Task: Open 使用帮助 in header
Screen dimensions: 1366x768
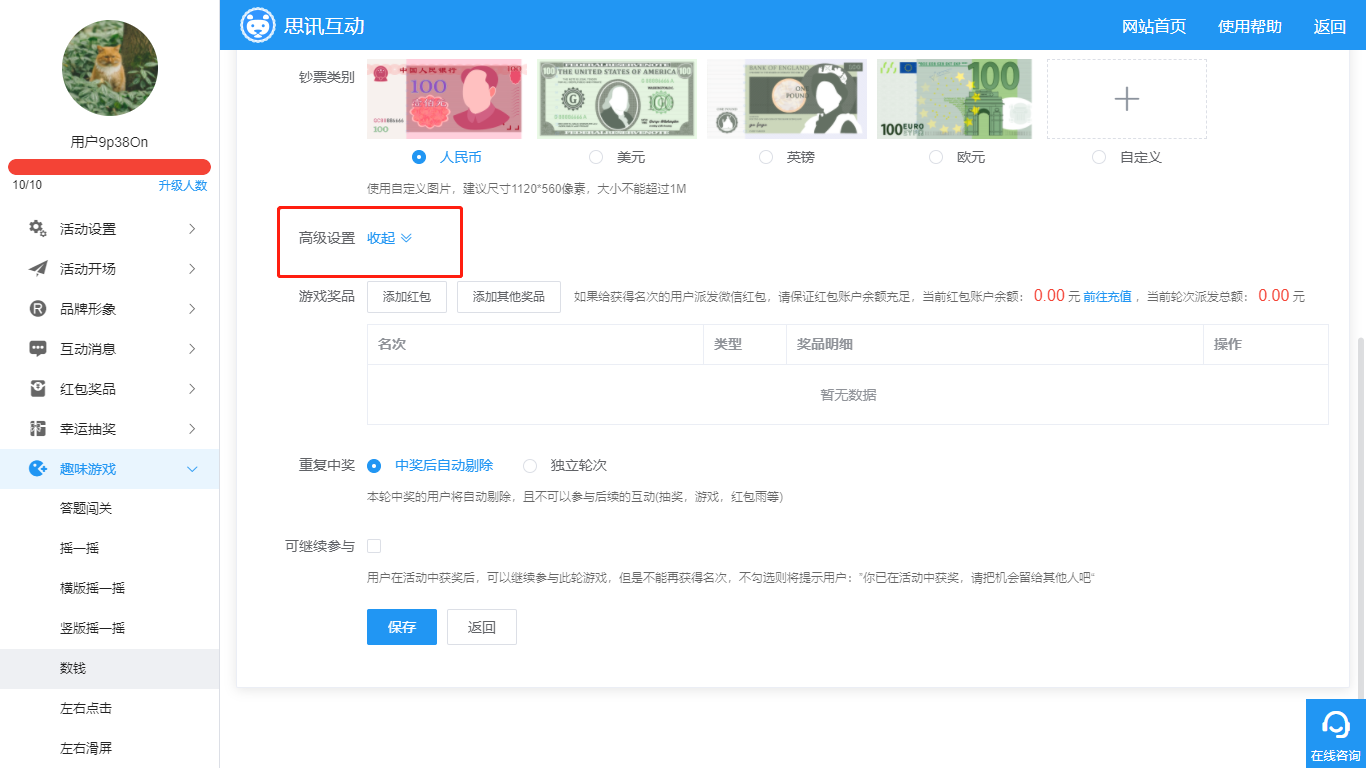Action: pyautogui.click(x=1250, y=26)
